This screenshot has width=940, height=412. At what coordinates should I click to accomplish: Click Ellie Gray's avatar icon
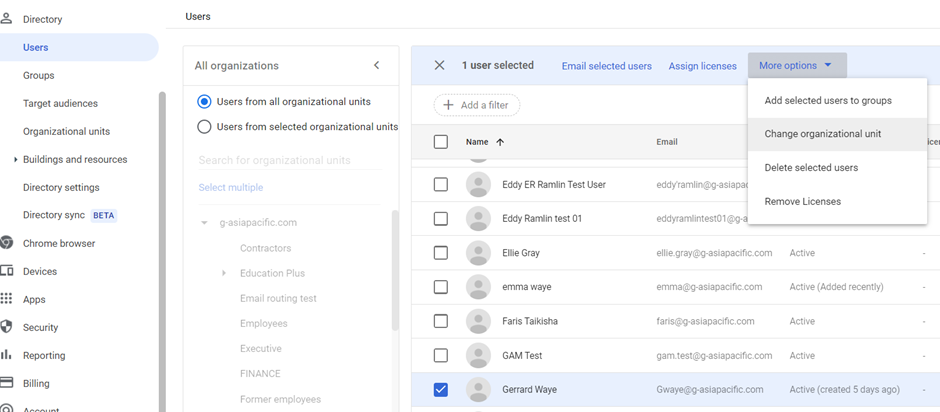(x=478, y=253)
